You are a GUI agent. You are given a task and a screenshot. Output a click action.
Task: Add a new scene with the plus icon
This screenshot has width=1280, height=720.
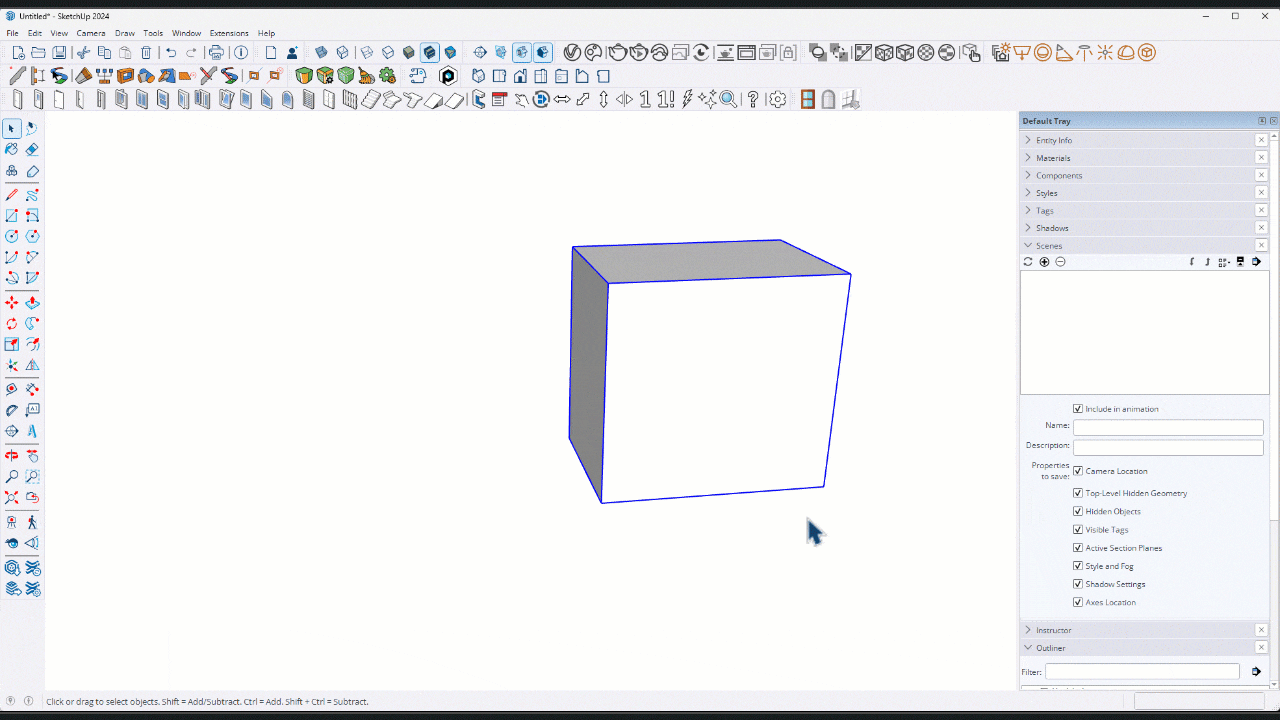pos(1044,261)
